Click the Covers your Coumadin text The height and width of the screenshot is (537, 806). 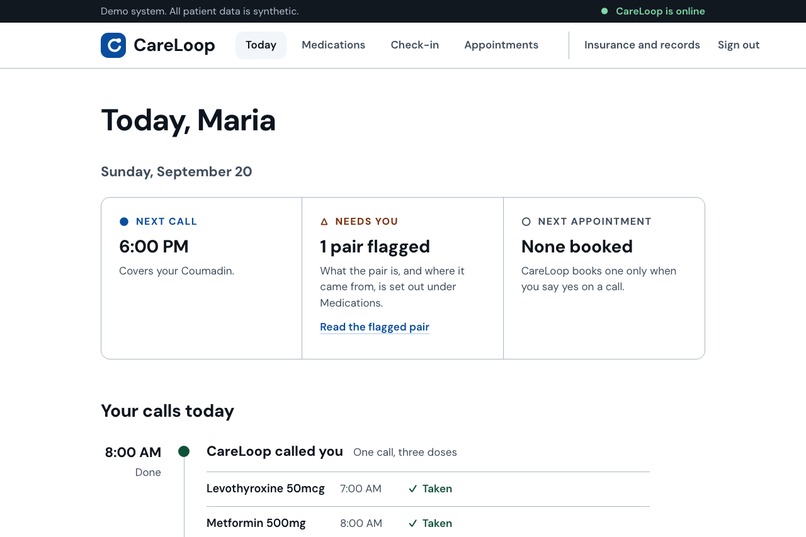176,271
